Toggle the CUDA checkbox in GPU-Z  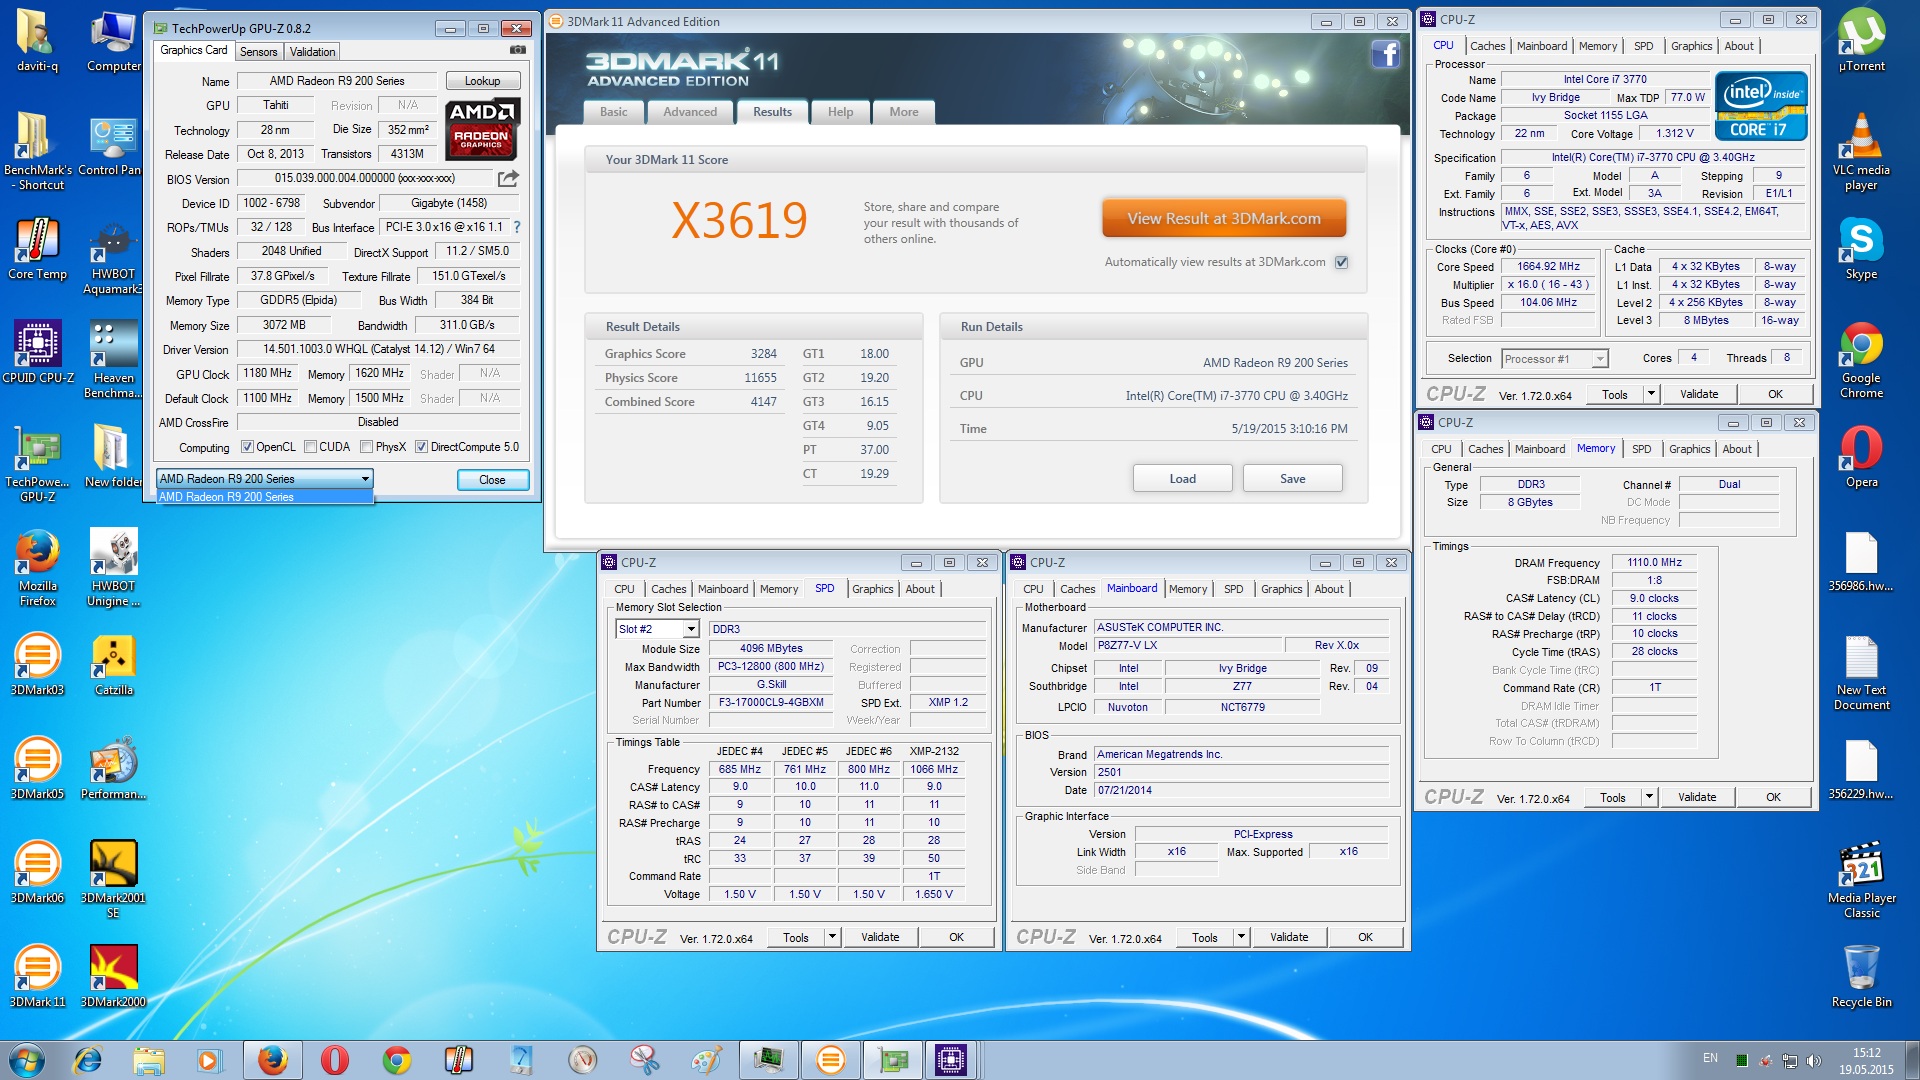(x=310, y=447)
